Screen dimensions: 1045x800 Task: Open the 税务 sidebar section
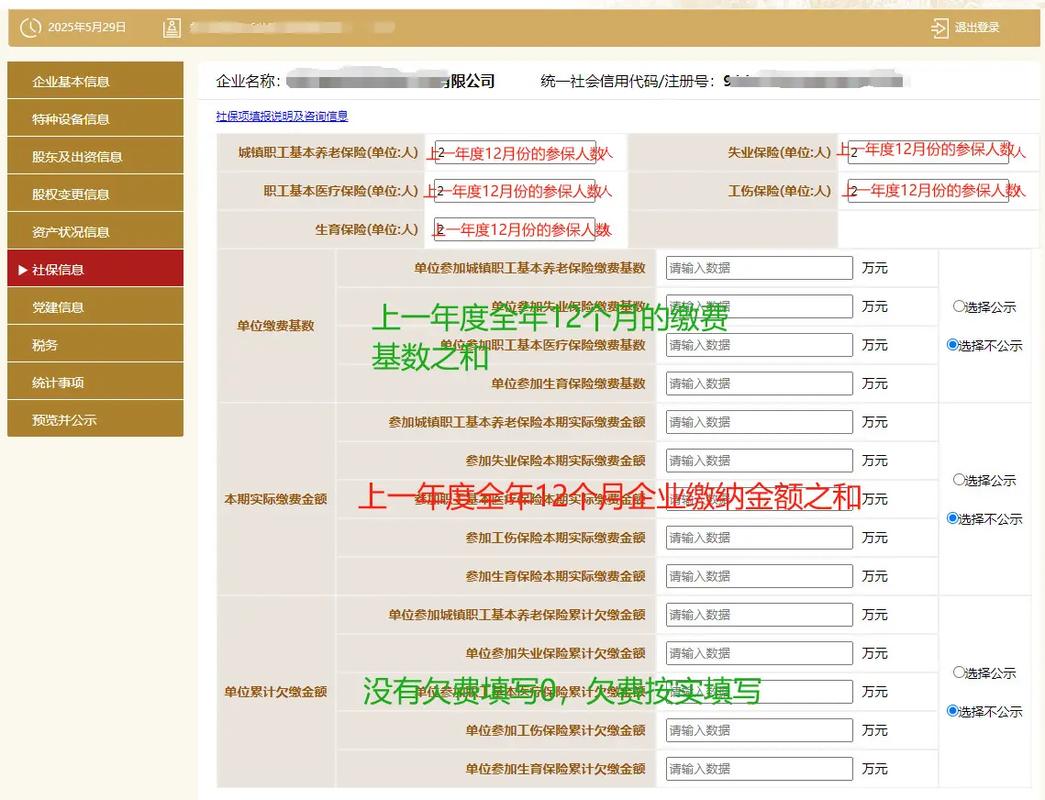95,343
